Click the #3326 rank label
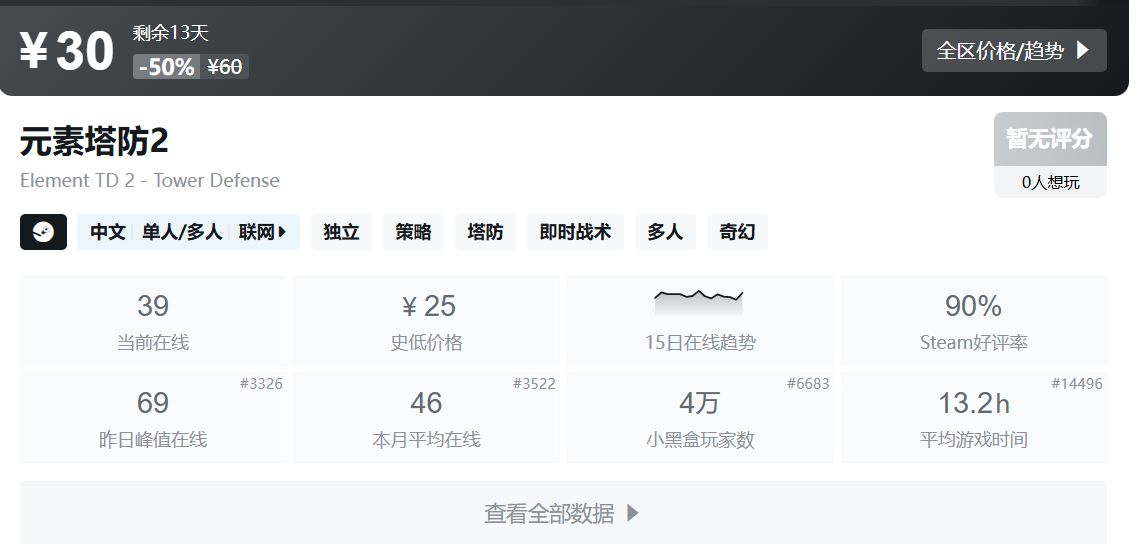Image resolution: width=1143 pixels, height=544 pixels. pos(261,384)
